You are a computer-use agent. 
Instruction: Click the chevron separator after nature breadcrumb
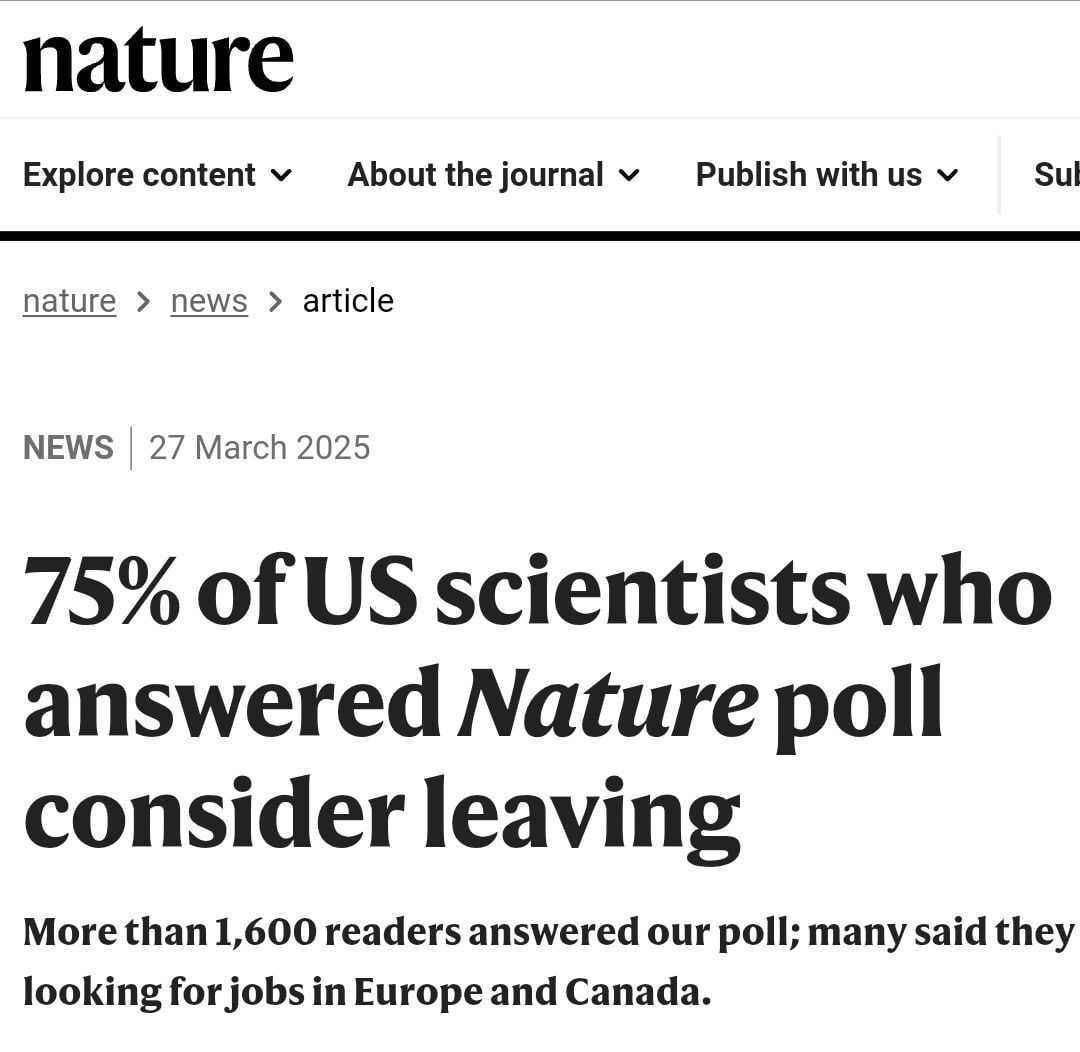[x=144, y=301]
